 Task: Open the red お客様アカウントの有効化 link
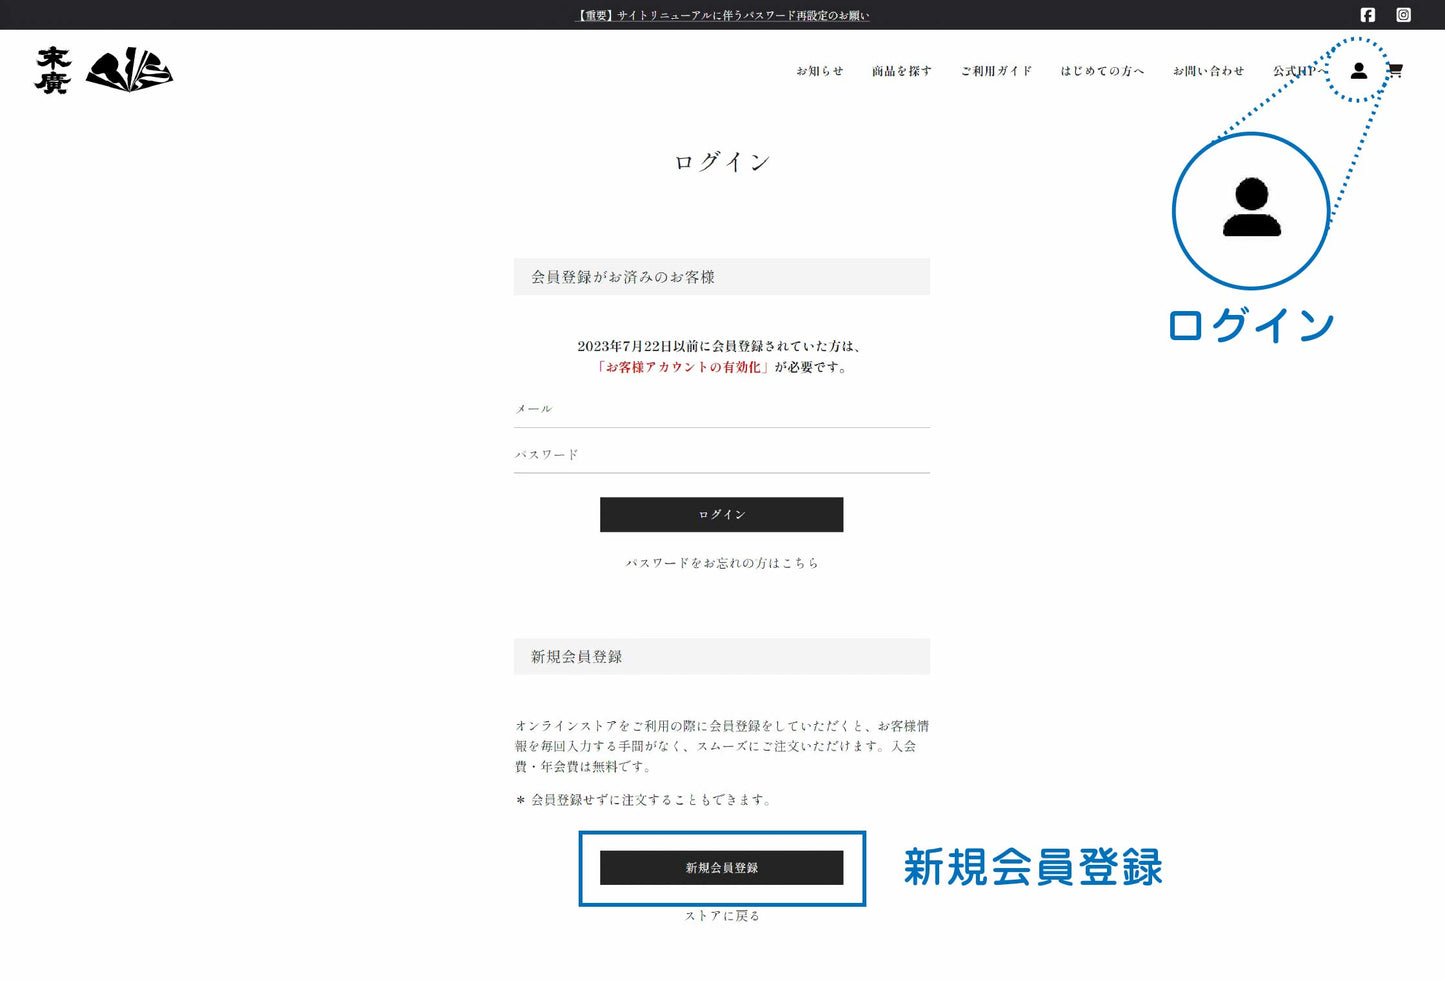point(683,367)
